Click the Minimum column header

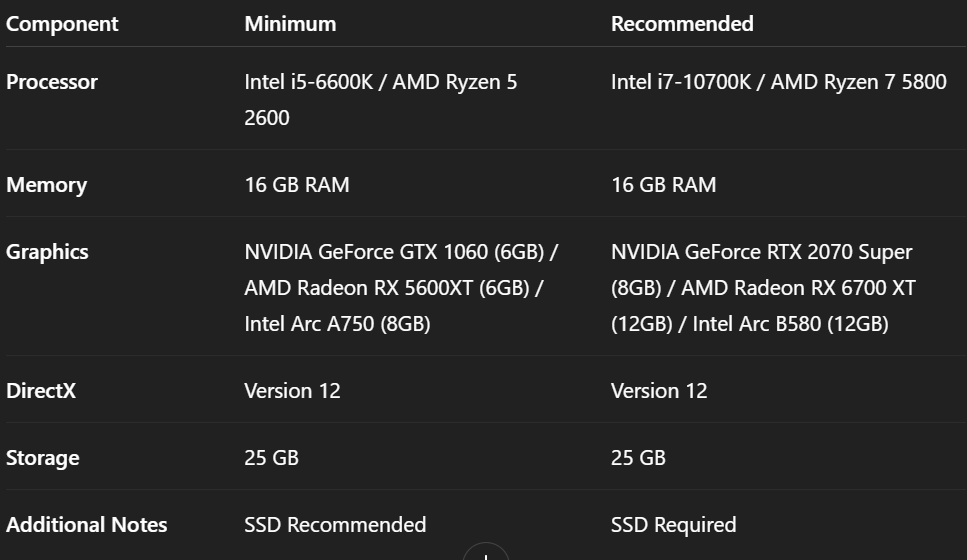click(x=290, y=23)
